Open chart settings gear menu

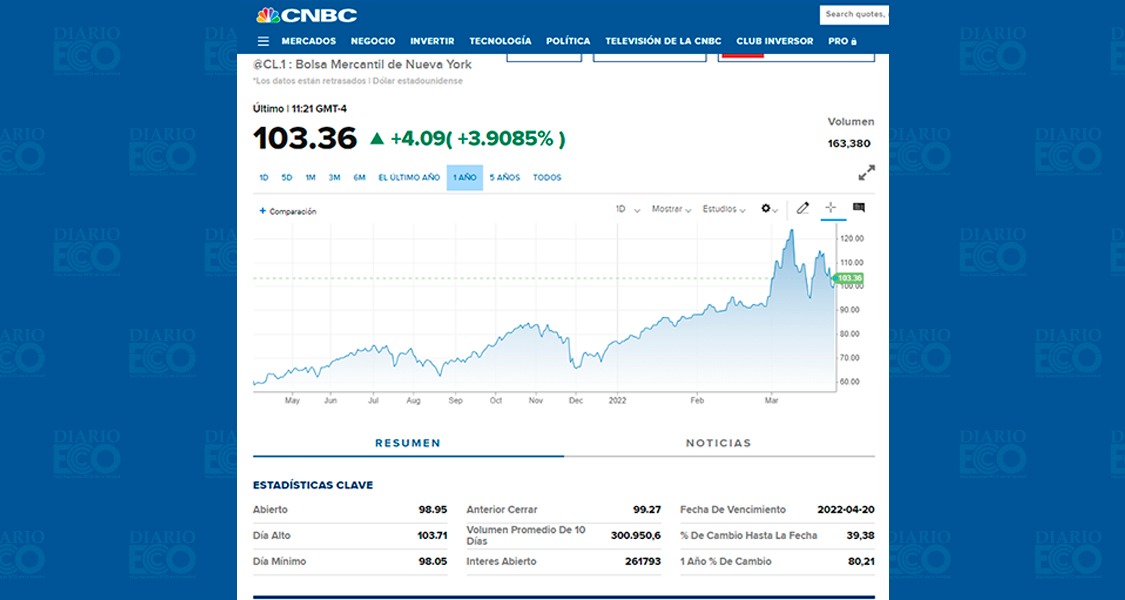click(x=769, y=209)
